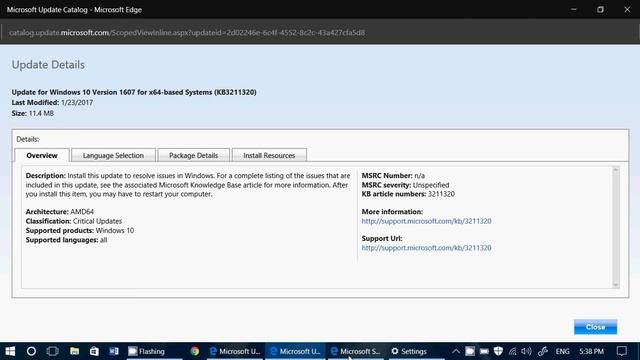Check the battery status tray icon
Screen dimensions: 640x360
pyautogui.click(x=484, y=351)
